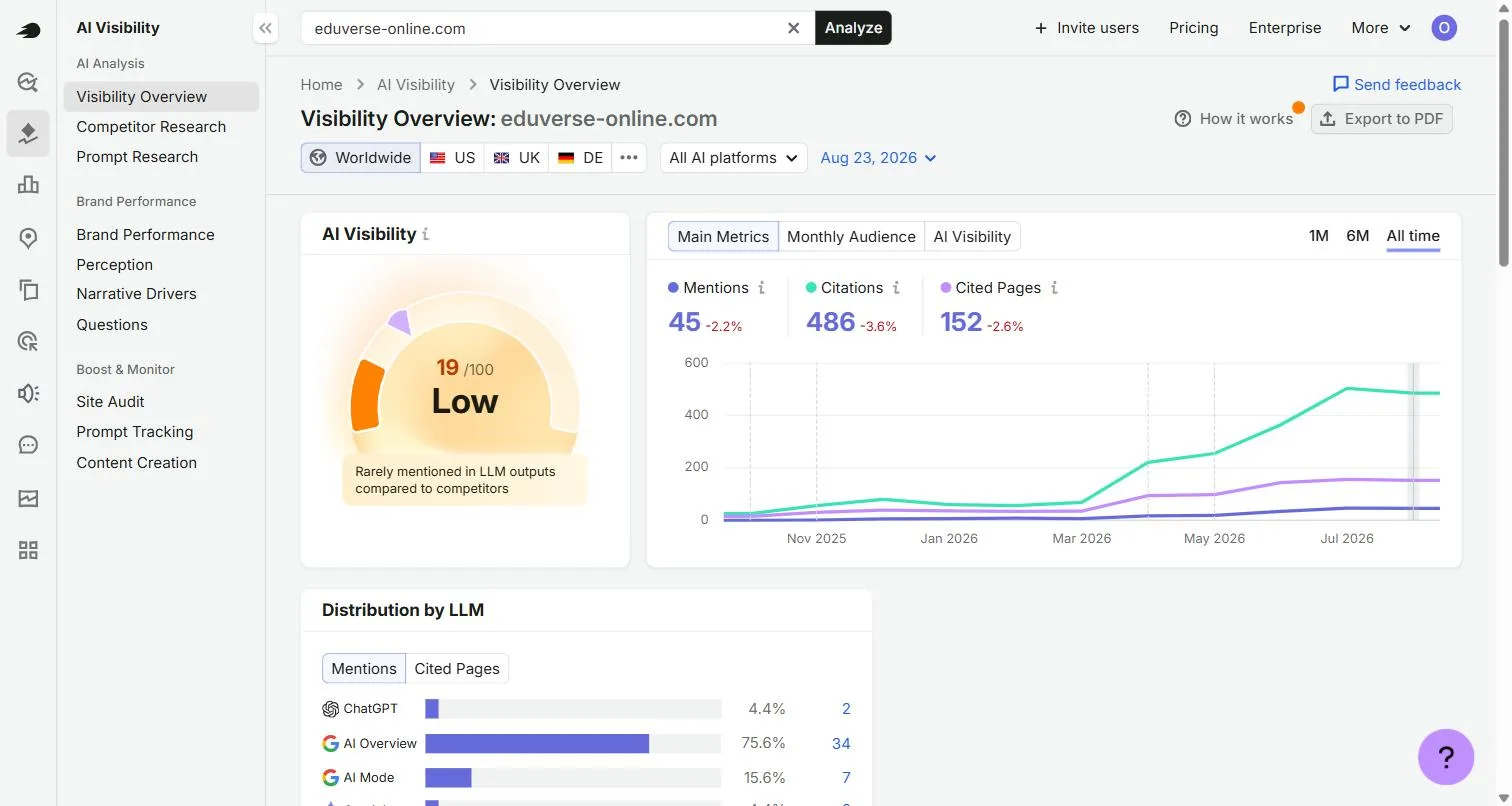
Task: Open the purple help question-mark bubble
Action: tap(1446, 757)
